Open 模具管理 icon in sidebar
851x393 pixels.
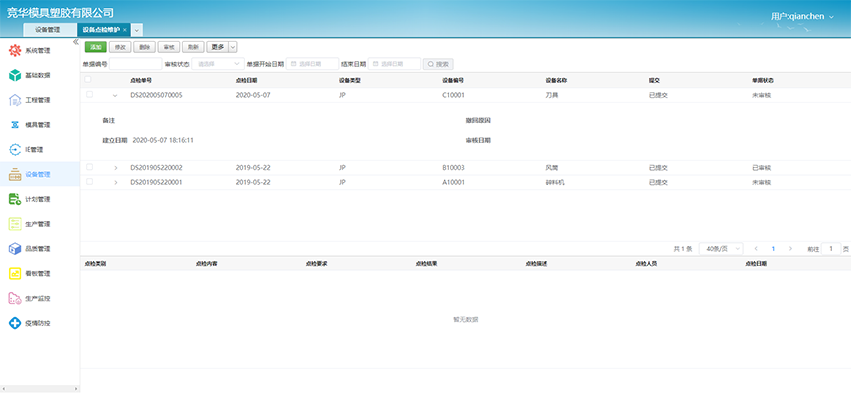(15, 125)
